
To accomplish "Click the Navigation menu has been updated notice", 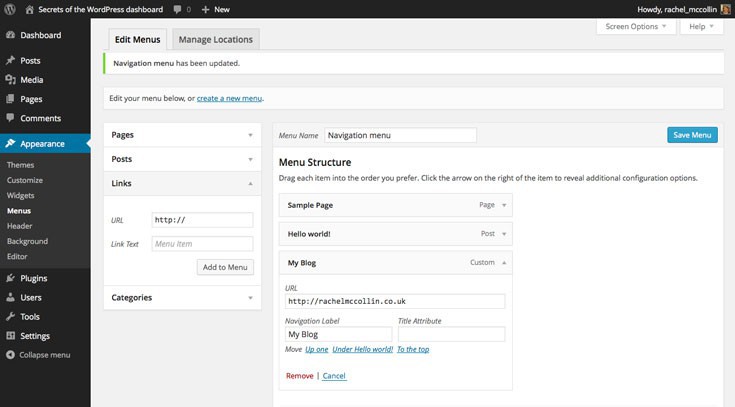I will [413, 63].
